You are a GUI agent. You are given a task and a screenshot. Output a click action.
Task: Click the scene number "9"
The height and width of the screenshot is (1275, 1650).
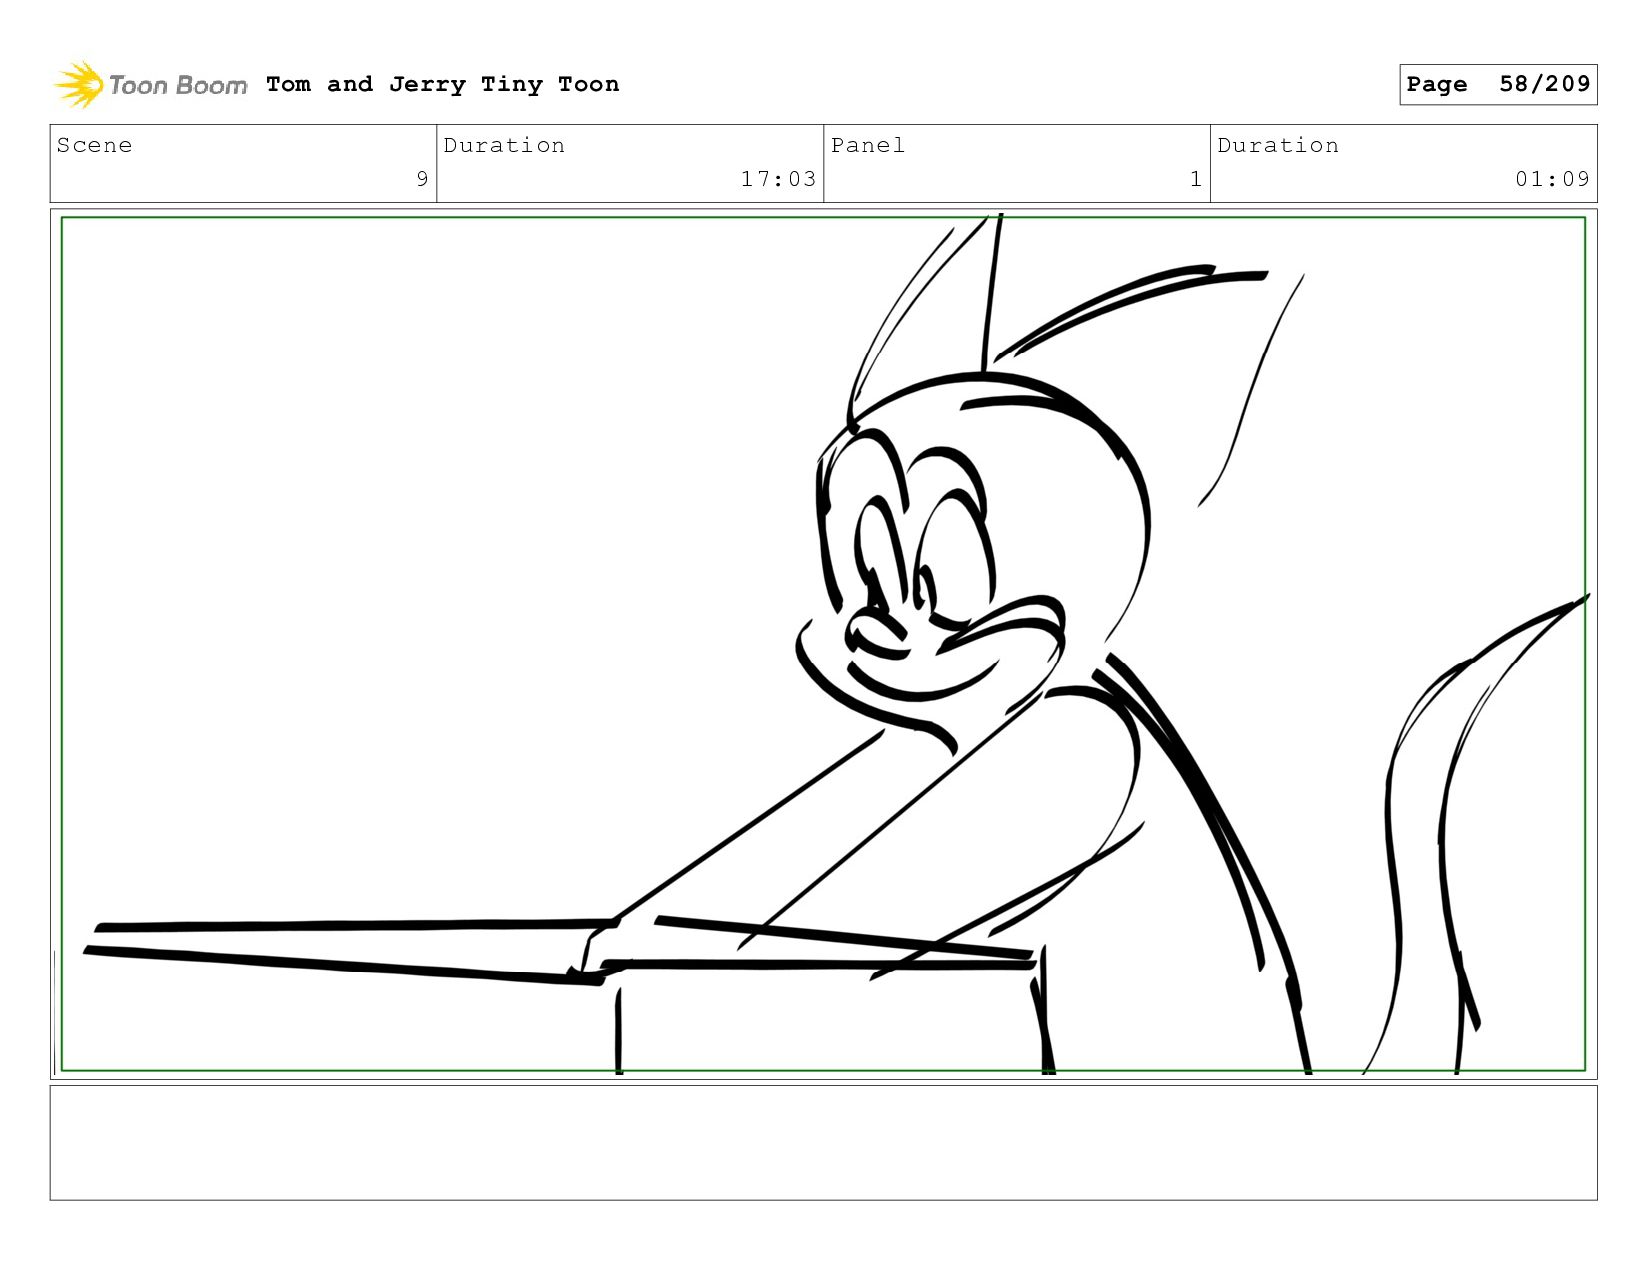click(422, 179)
